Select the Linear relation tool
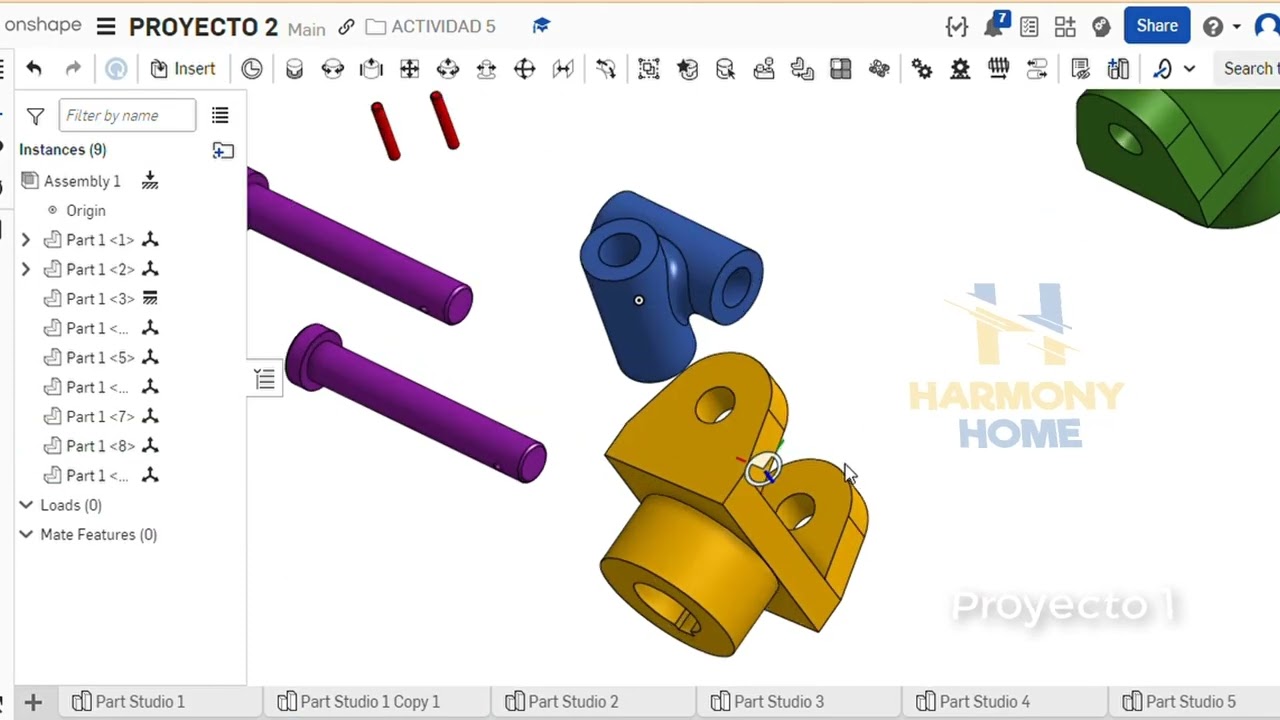Viewport: 1280px width, 720px height. coord(1037,68)
